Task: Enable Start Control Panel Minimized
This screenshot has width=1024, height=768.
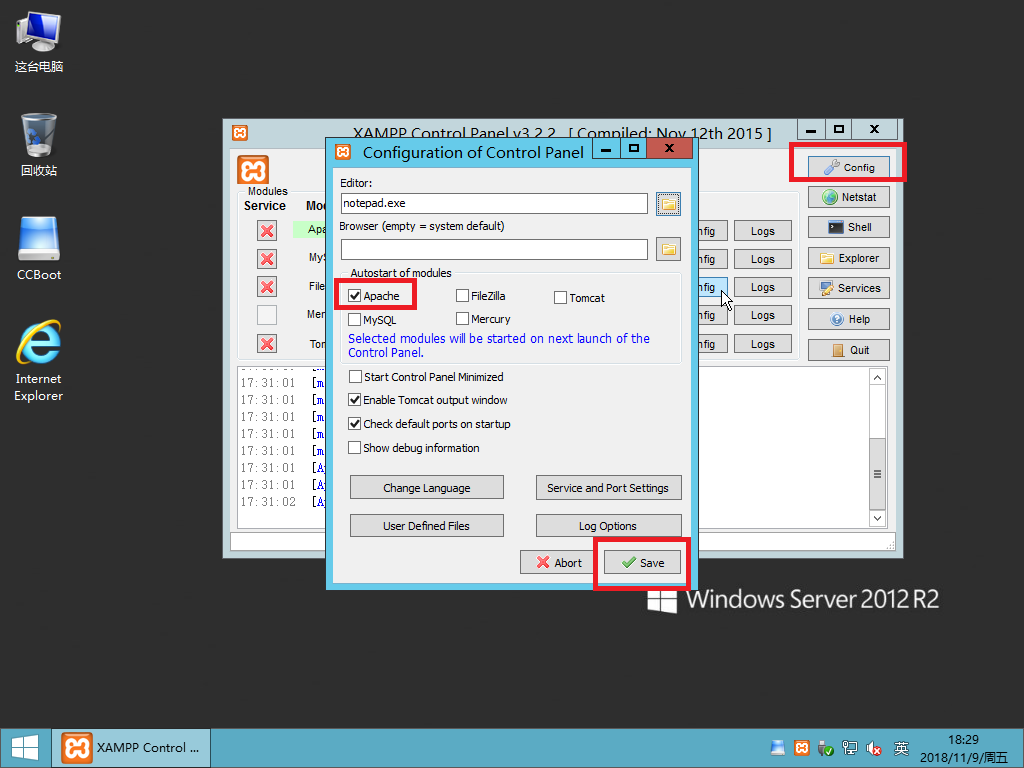Action: click(355, 377)
